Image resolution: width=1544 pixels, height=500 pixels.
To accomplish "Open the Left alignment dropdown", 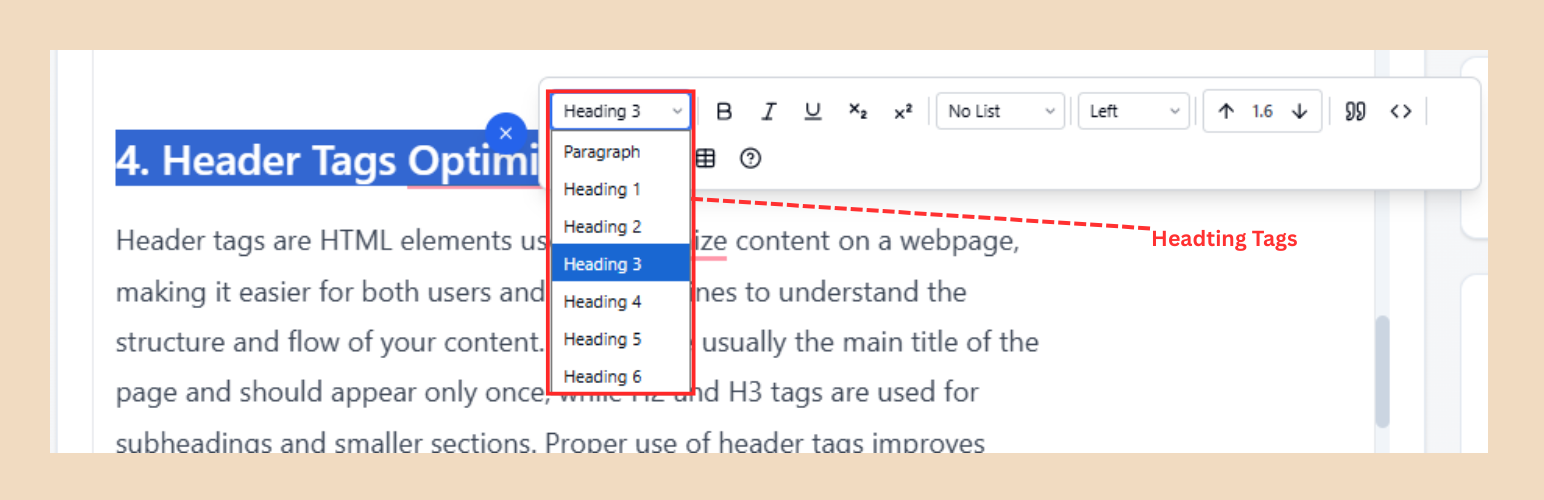I will (x=1134, y=111).
